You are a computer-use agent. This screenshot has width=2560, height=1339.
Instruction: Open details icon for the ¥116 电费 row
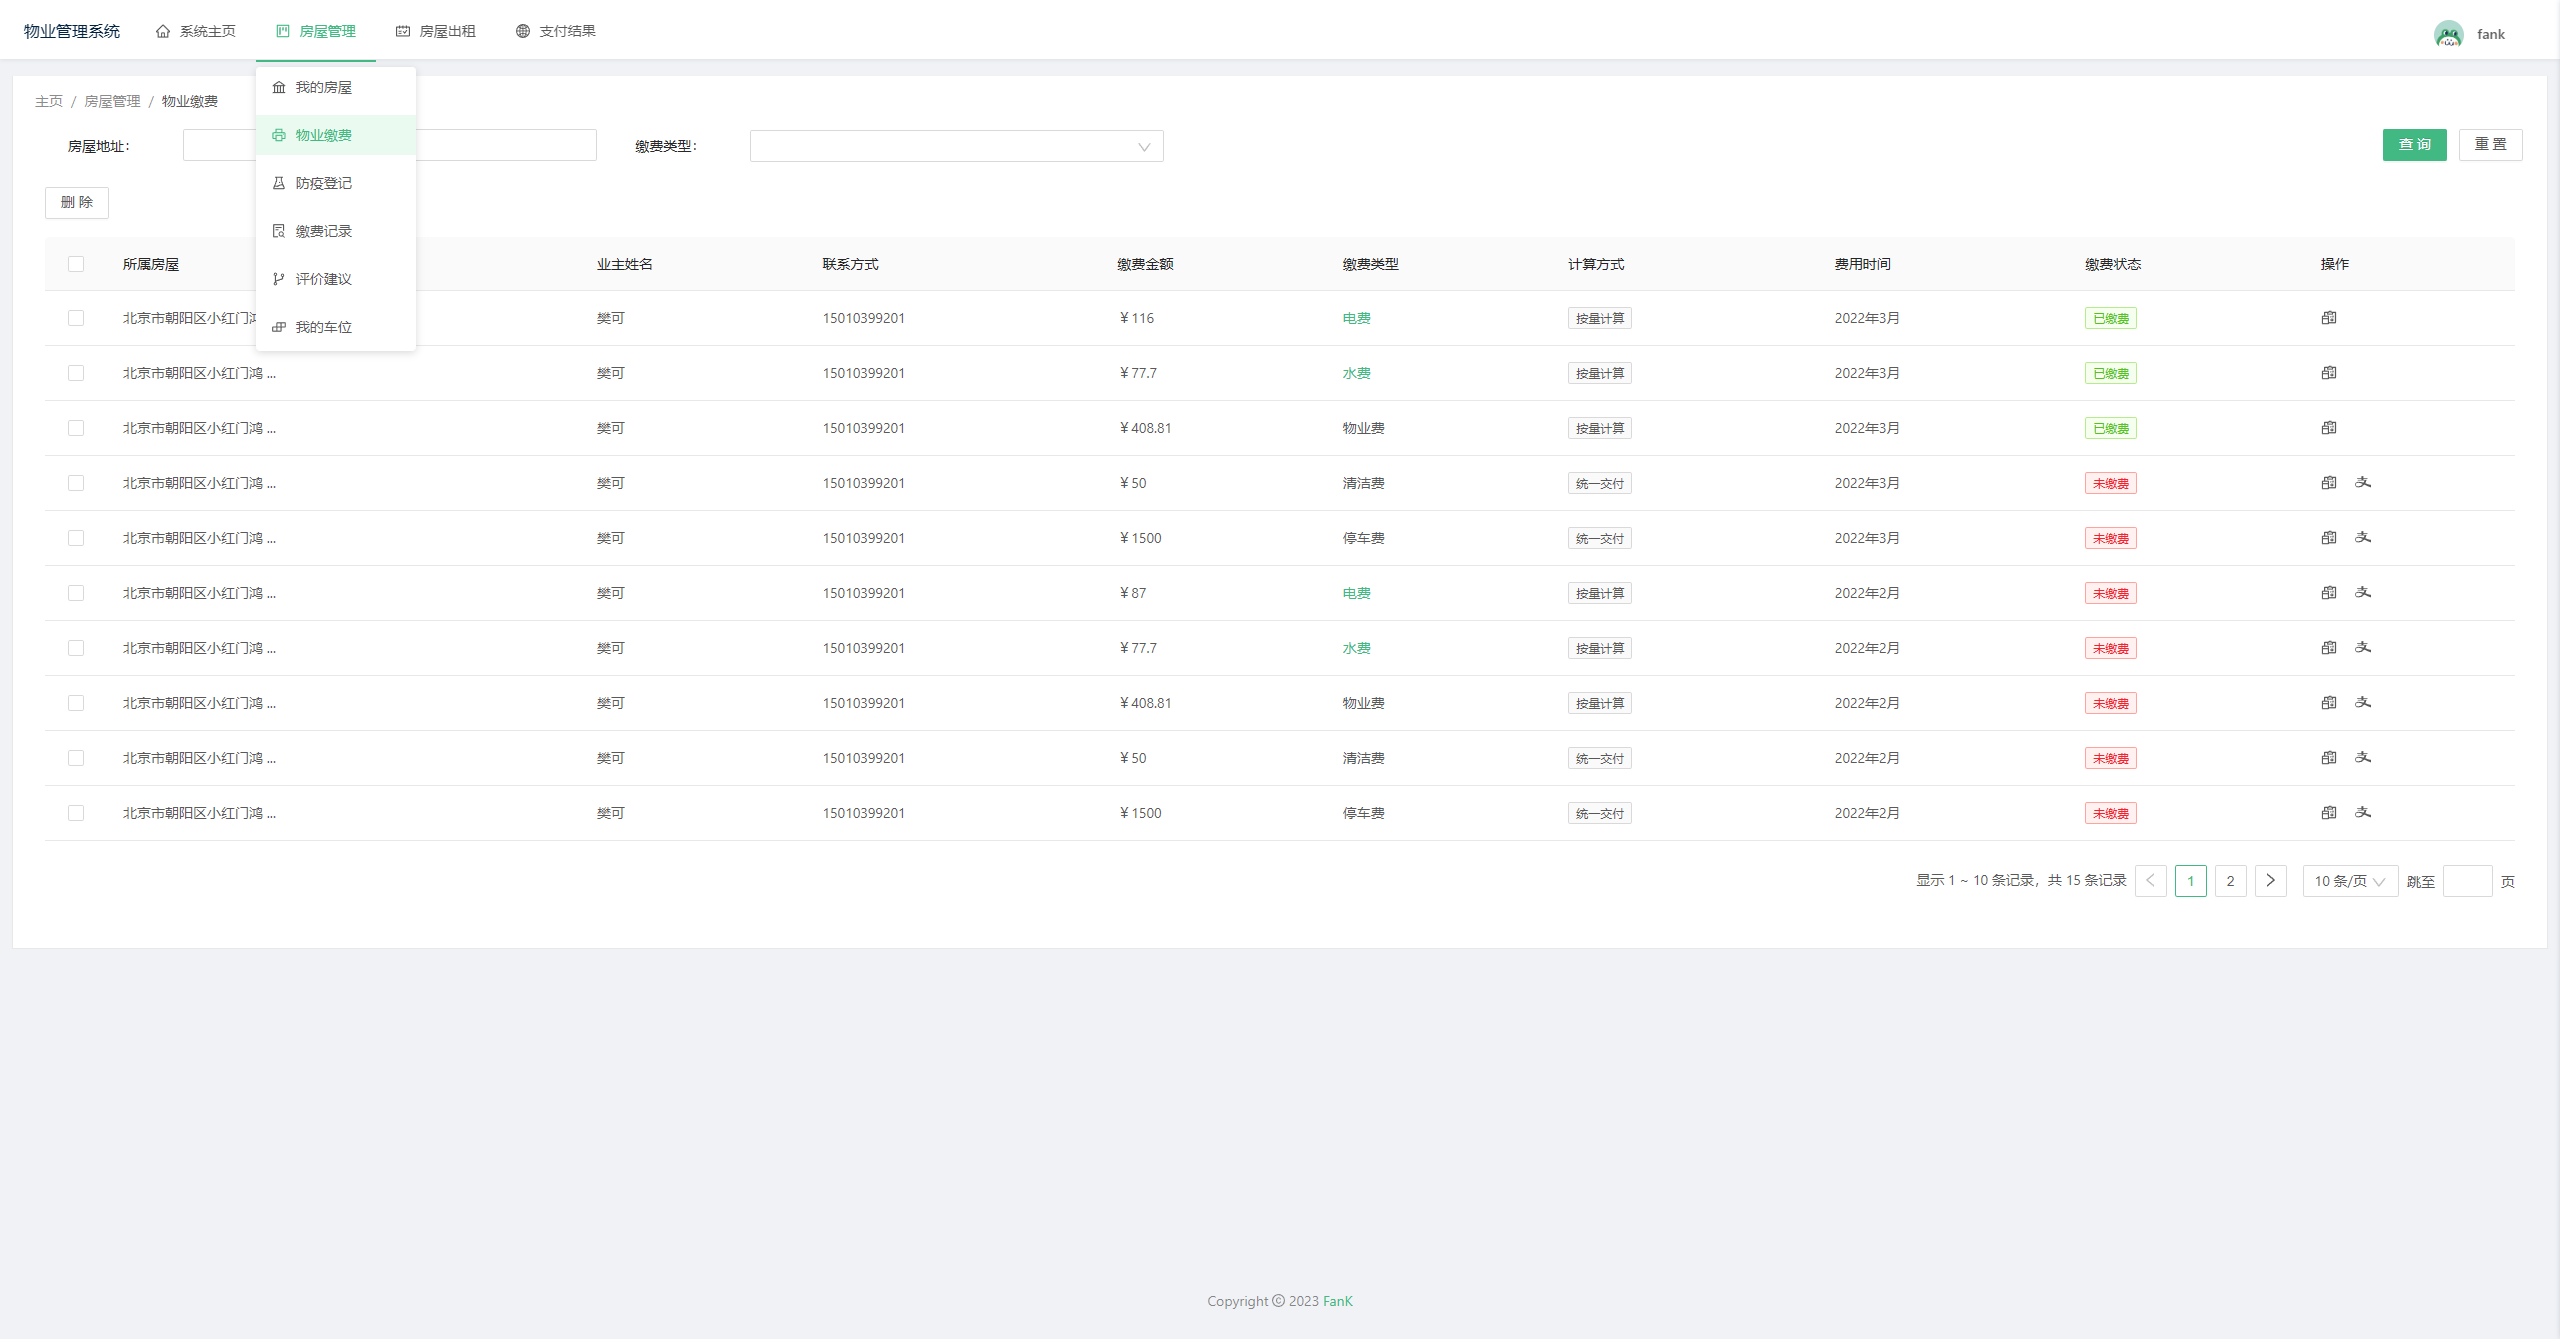[2329, 318]
